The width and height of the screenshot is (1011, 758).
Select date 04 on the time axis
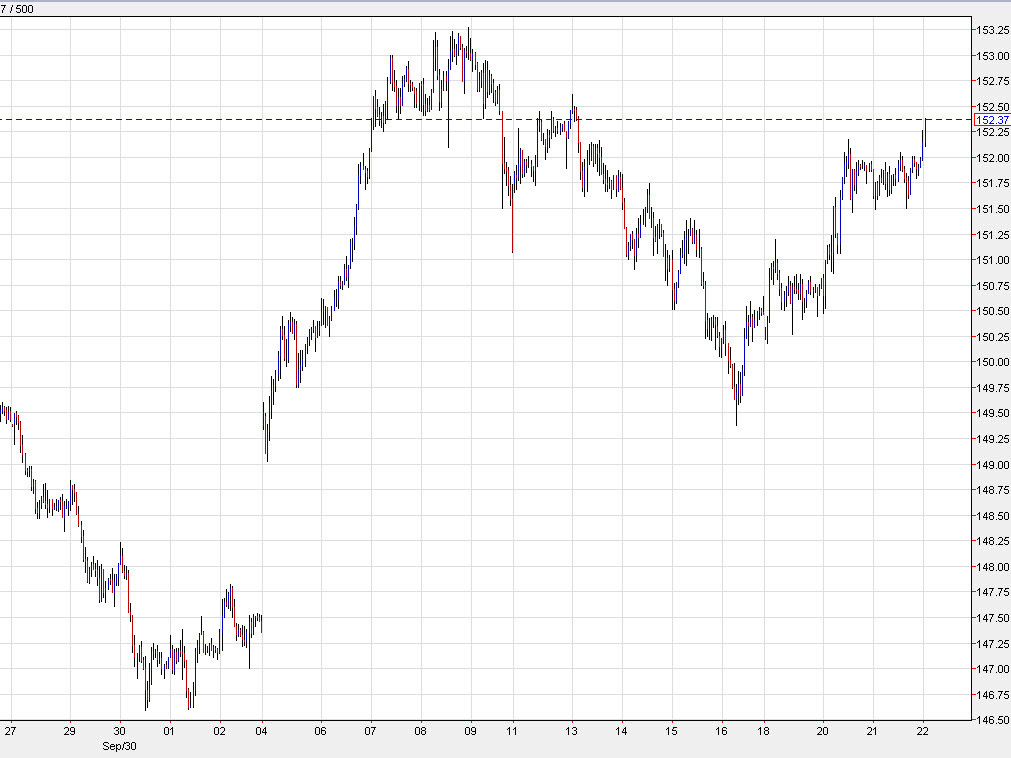[262, 731]
